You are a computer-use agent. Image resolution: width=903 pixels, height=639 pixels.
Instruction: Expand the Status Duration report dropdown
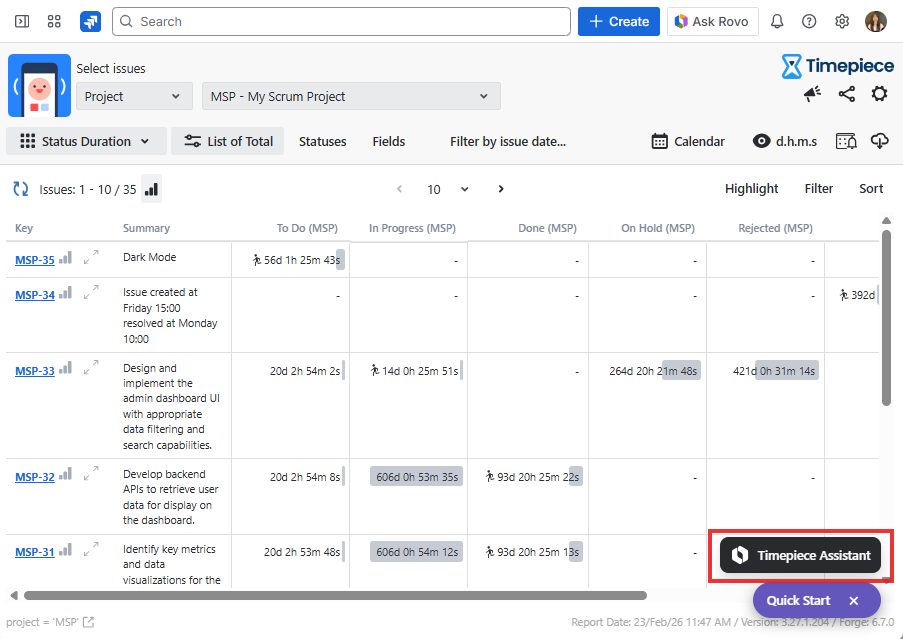(x=85, y=141)
